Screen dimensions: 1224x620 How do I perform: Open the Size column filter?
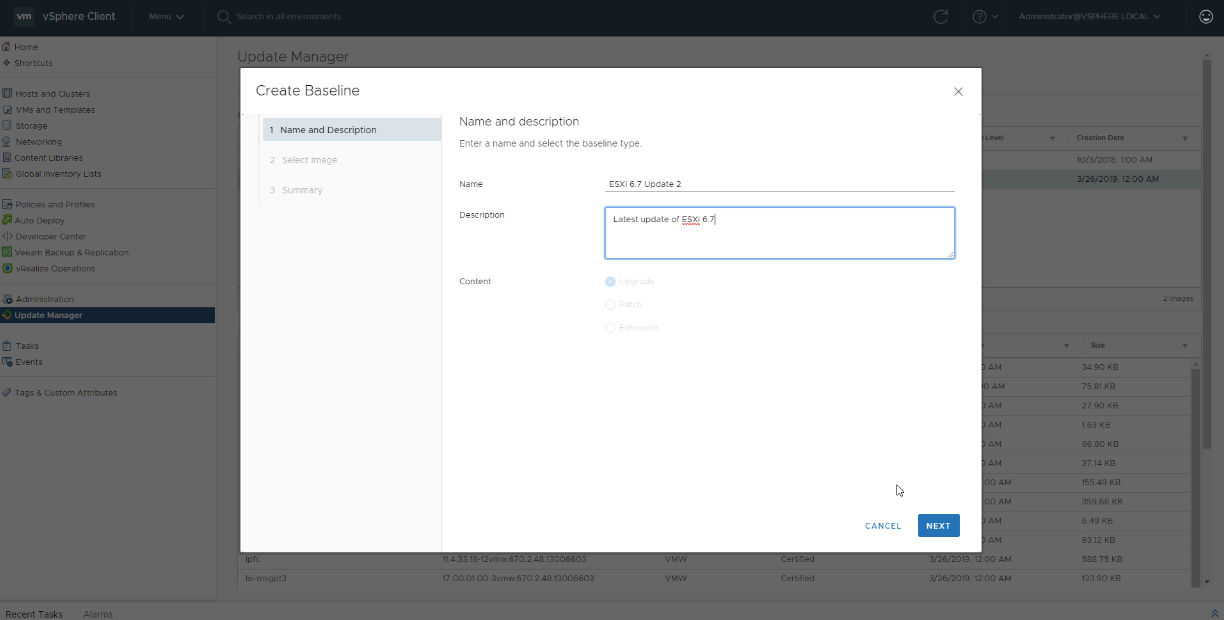1185,345
